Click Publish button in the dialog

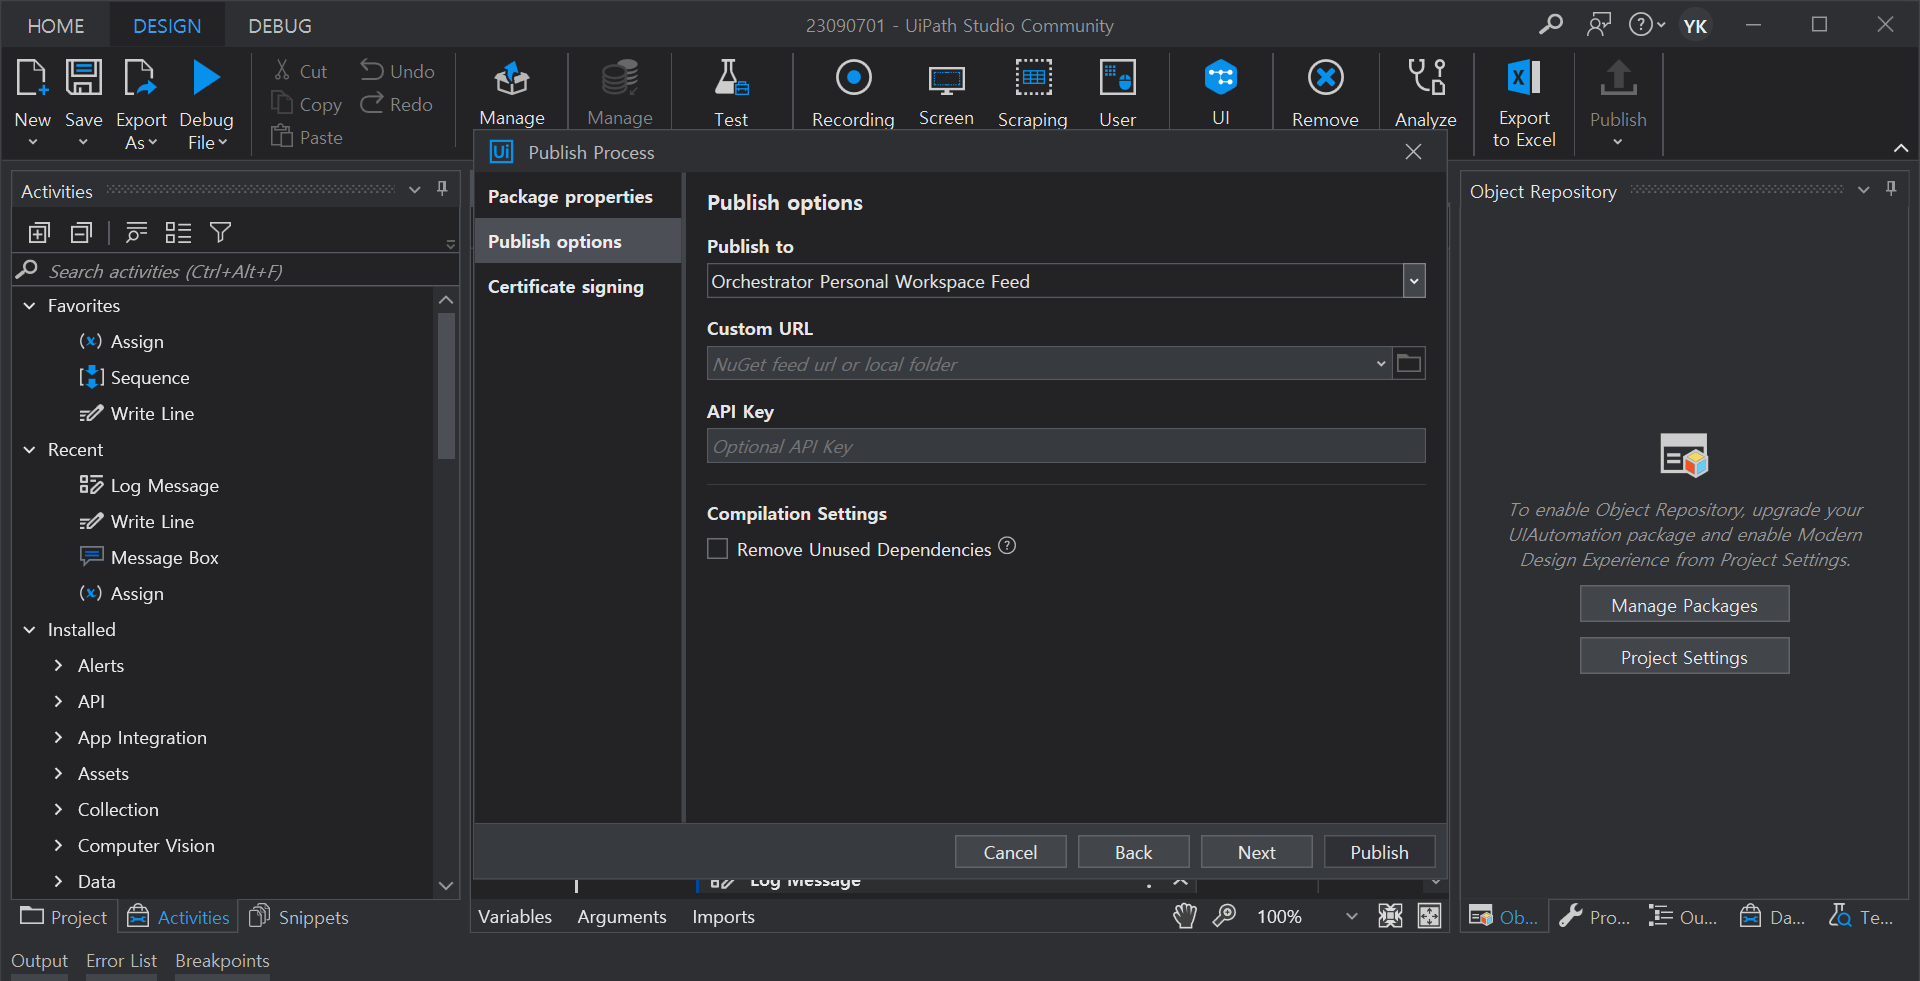click(1379, 852)
